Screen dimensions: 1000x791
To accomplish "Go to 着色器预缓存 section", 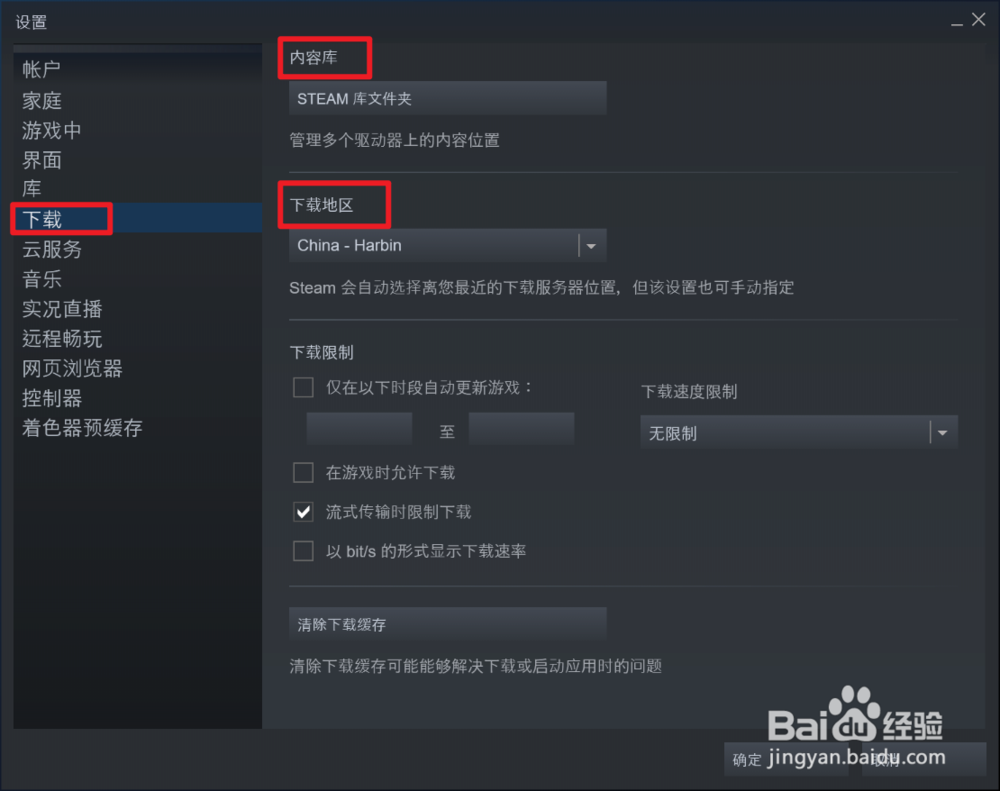I will pos(82,428).
